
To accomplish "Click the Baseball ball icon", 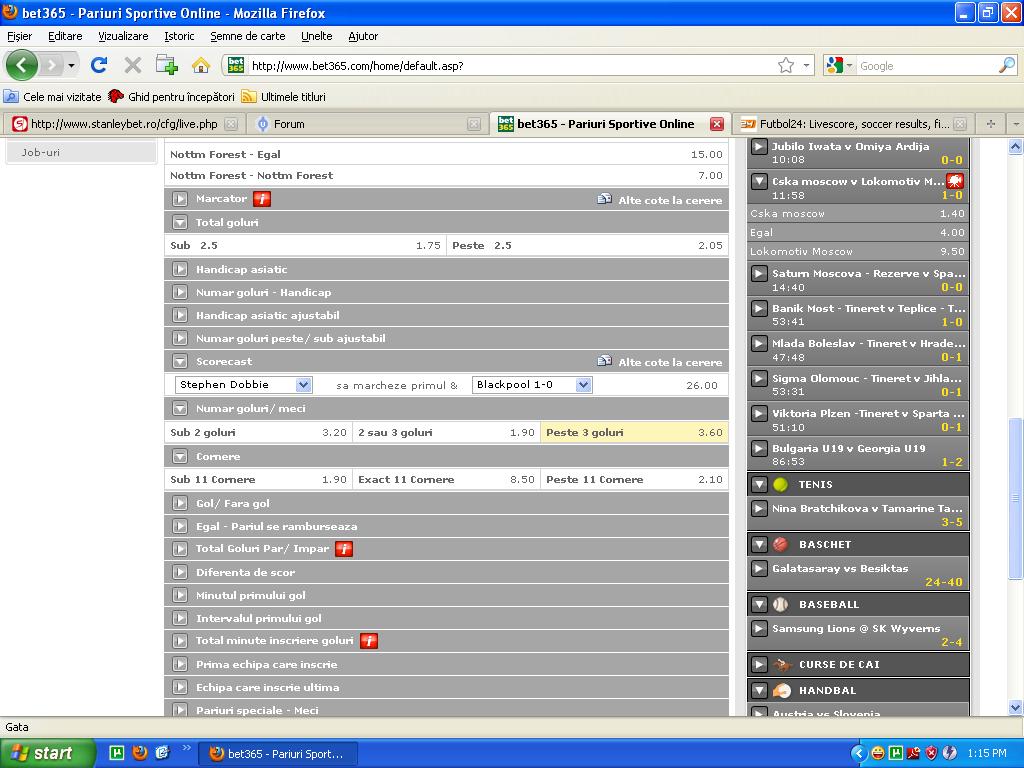I will pos(780,605).
